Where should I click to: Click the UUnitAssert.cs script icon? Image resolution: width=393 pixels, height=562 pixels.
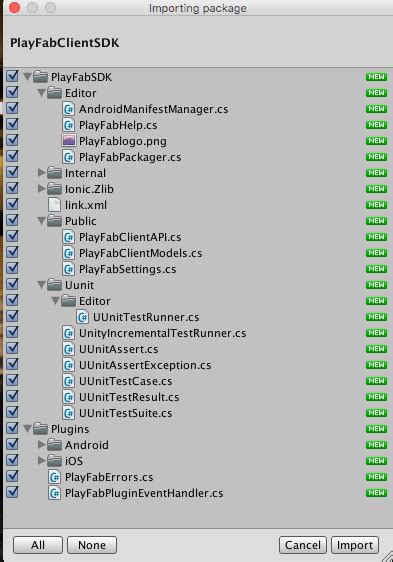[x=68, y=349]
